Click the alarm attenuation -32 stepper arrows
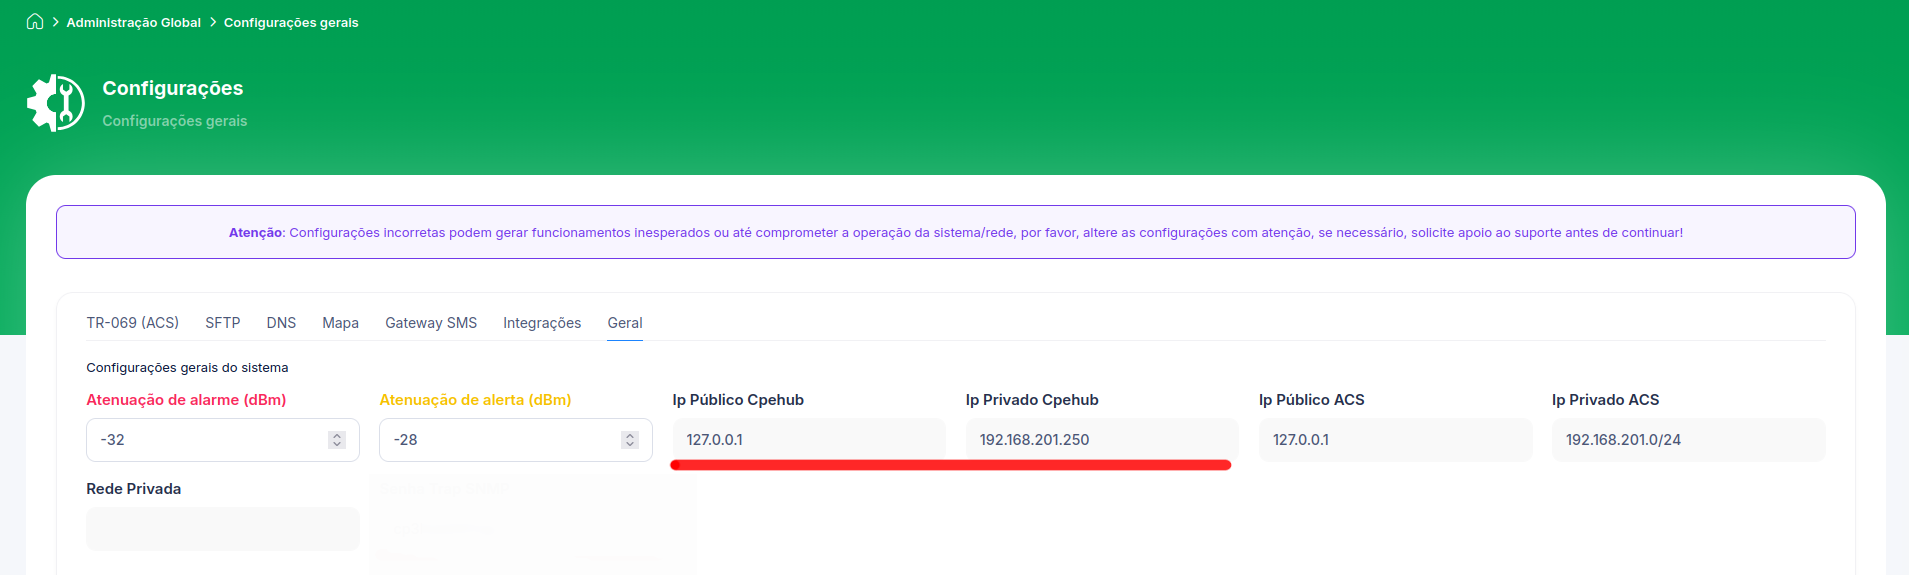Viewport: 1909px width, 575px height. [337, 440]
